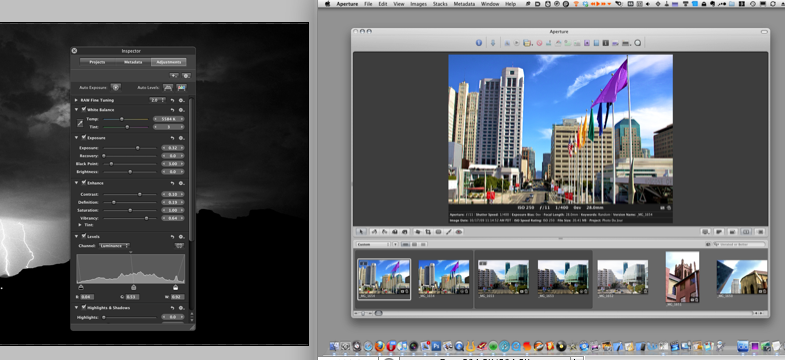Reset the White Balance adjustment arrow
Image resolution: width=785 pixels, height=360 pixels.
point(173,110)
